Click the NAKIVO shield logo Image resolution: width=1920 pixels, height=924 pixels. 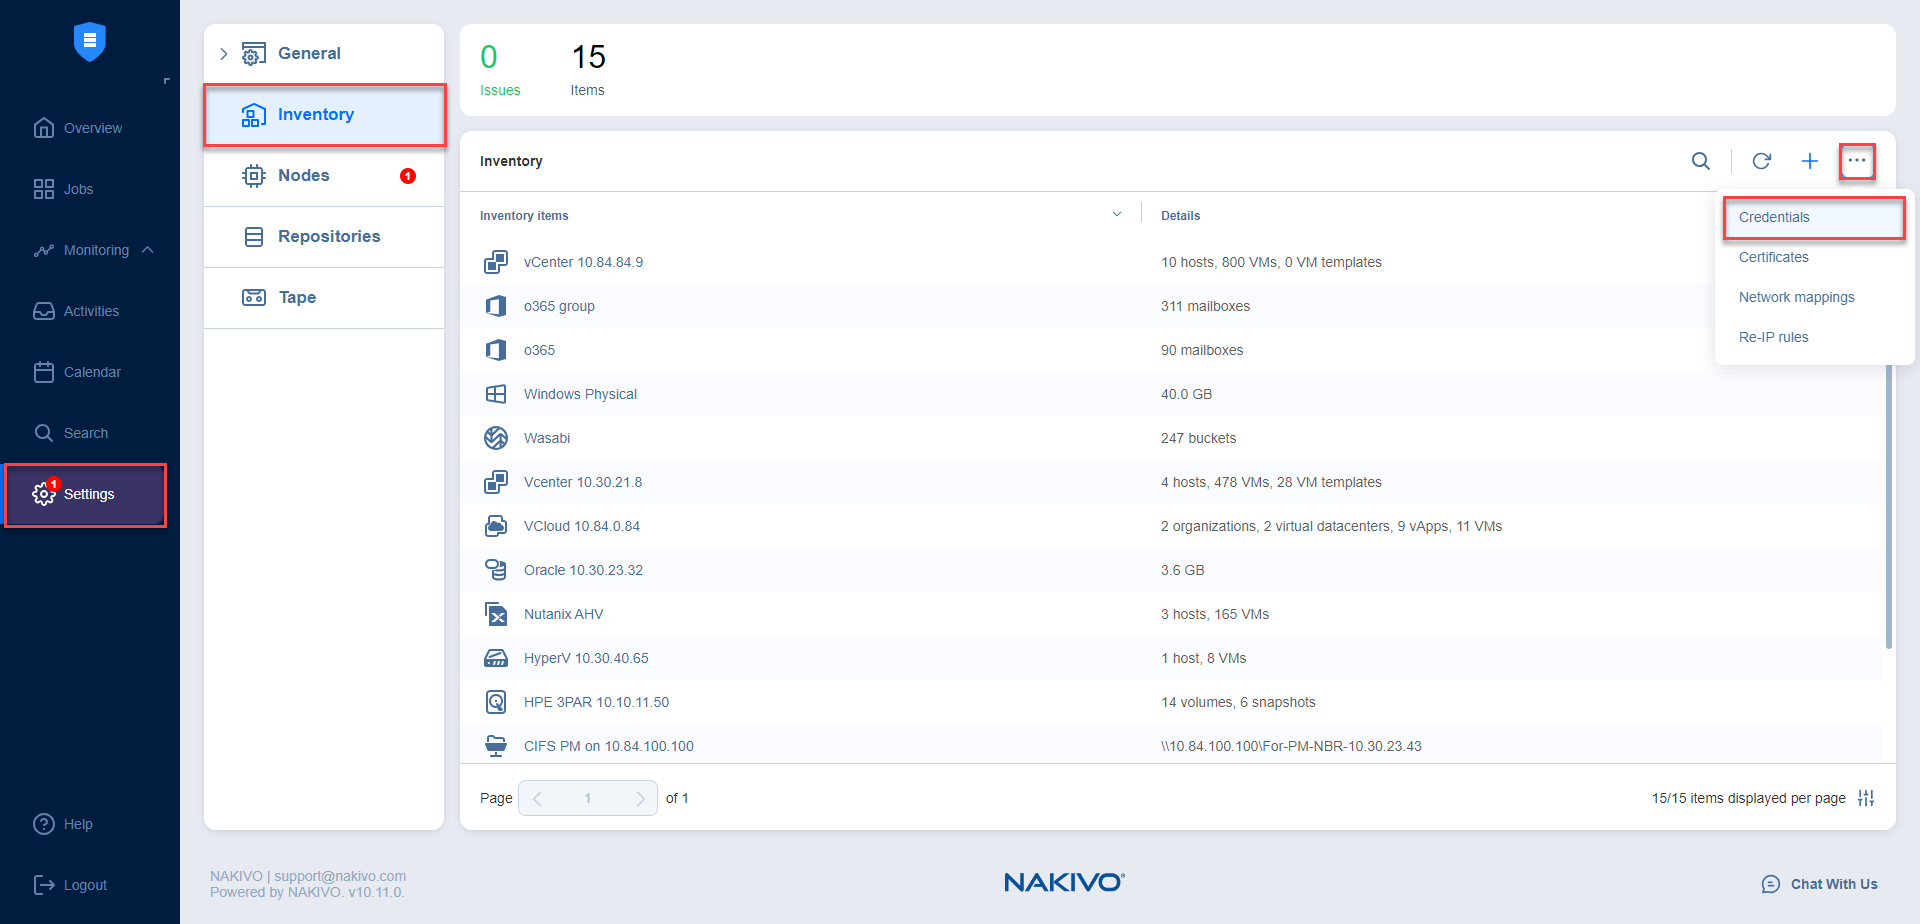[90, 42]
